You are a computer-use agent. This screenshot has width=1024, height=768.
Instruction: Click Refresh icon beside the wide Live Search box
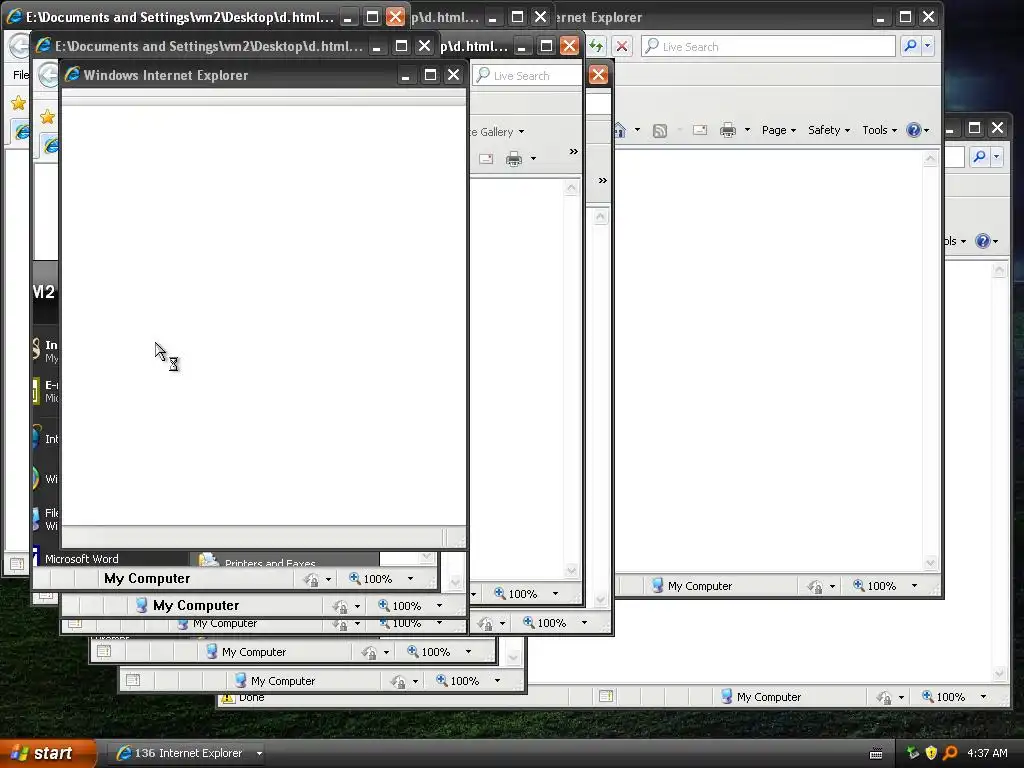[596, 46]
